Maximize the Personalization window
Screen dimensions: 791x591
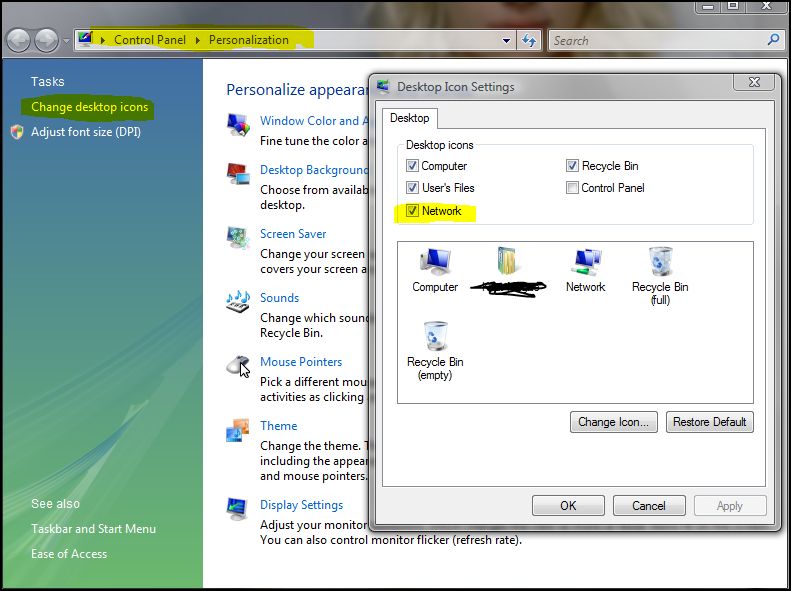coord(732,6)
